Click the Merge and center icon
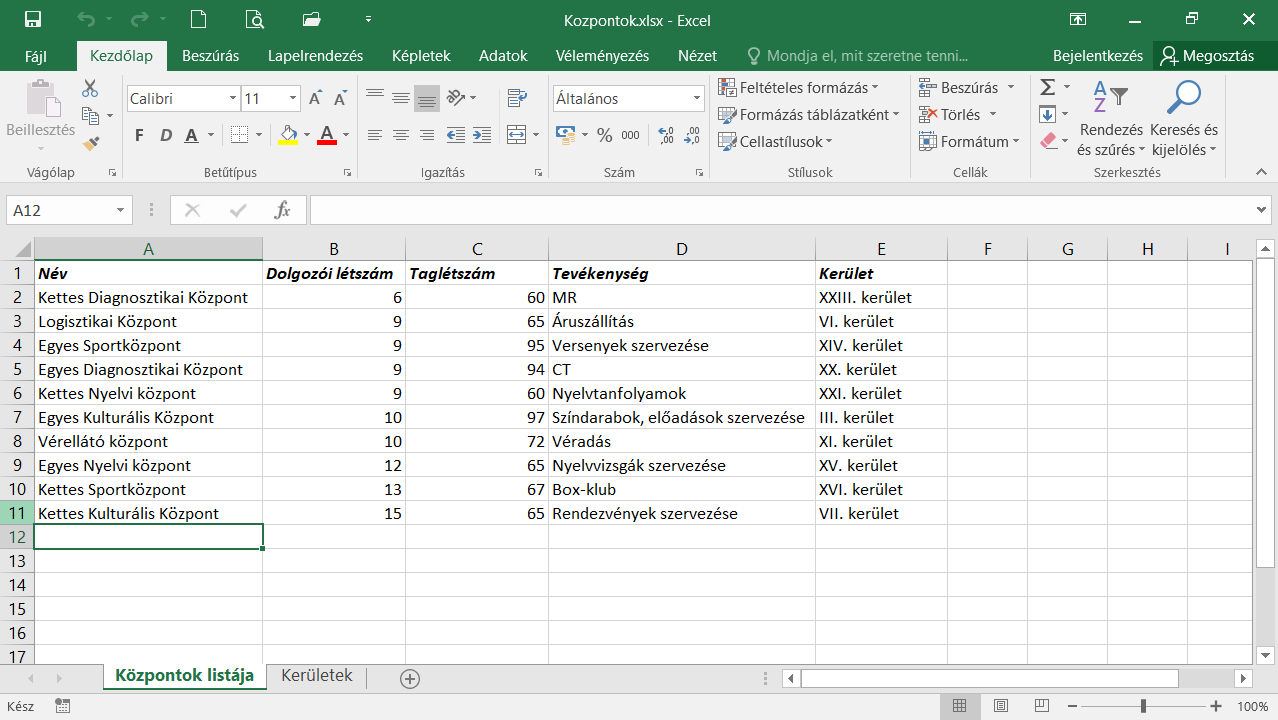Screen dimensions: 1278x720 [516, 134]
